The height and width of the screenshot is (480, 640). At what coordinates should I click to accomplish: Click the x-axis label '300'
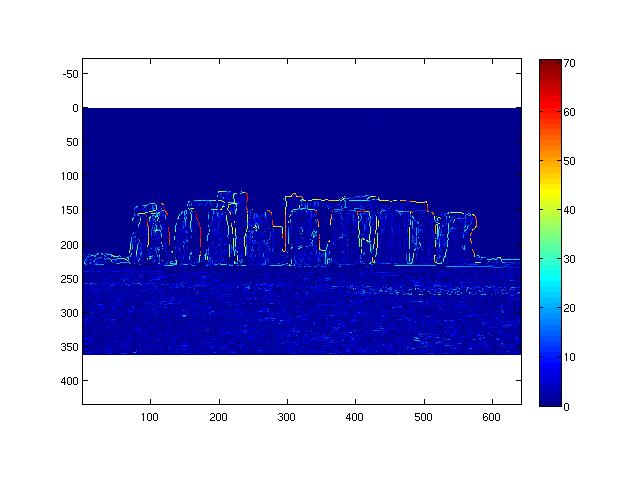pyautogui.click(x=287, y=417)
